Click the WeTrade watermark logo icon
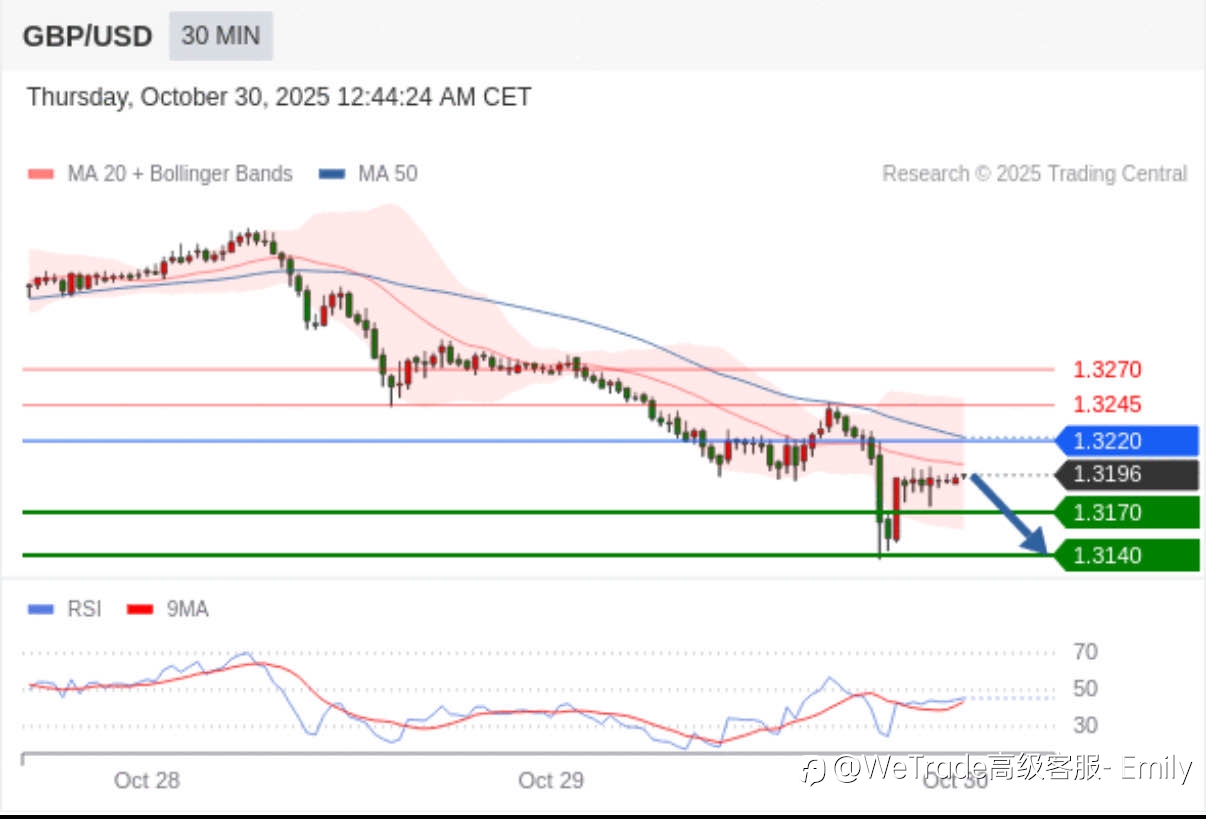 [816, 770]
